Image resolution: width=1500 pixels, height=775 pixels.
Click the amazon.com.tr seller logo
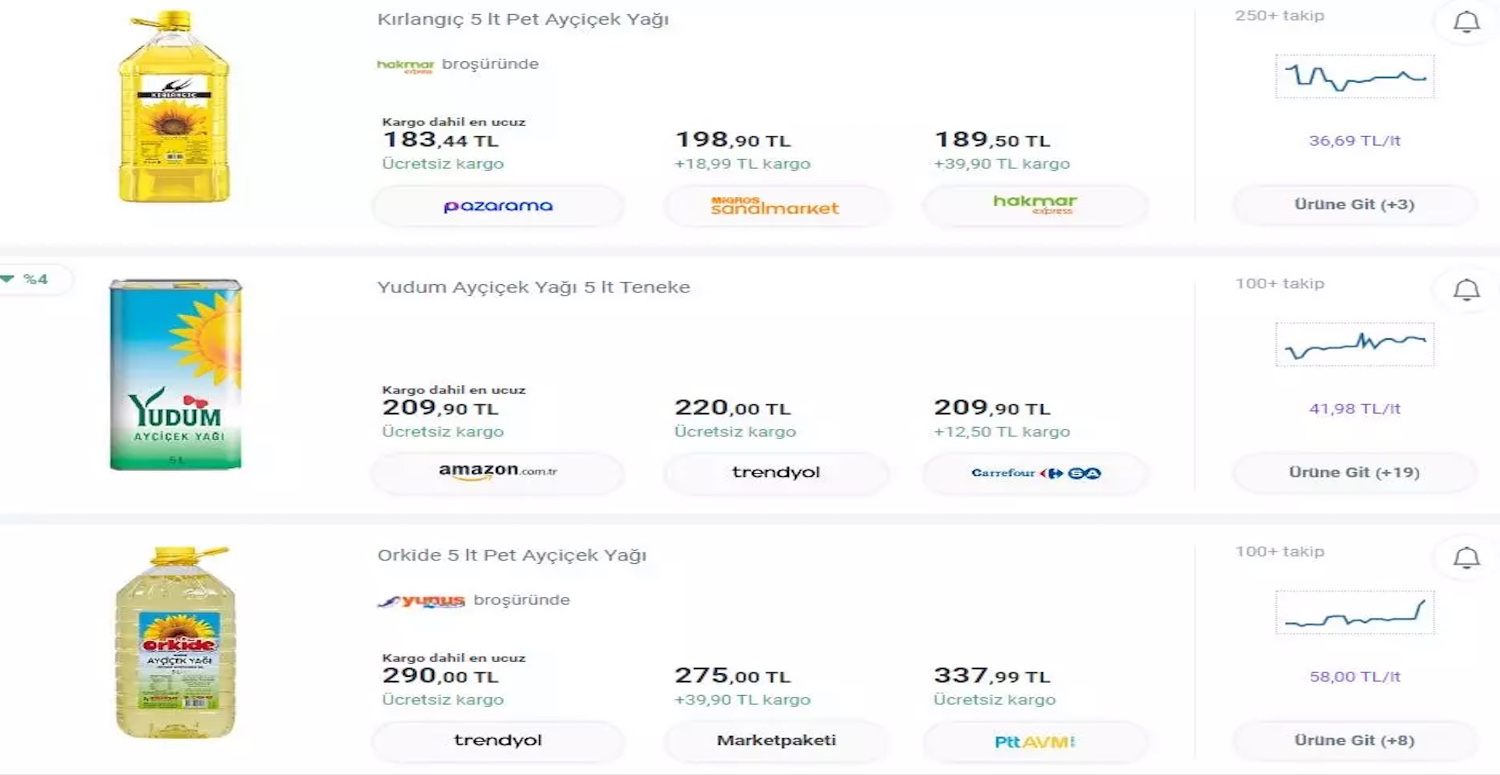[497, 472]
